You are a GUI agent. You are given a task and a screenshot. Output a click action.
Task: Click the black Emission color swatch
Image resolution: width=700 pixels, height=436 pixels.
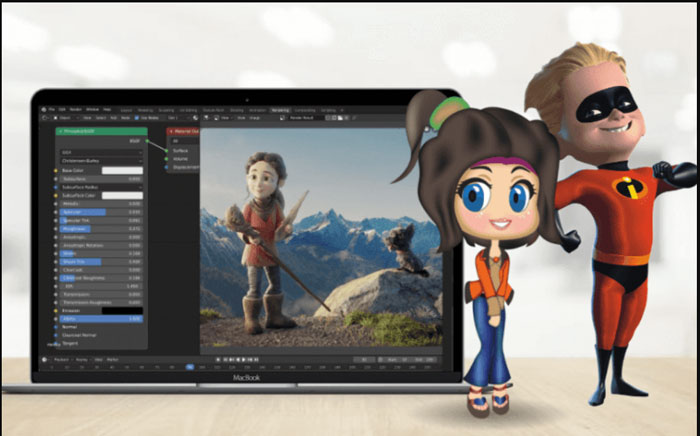click(x=122, y=311)
